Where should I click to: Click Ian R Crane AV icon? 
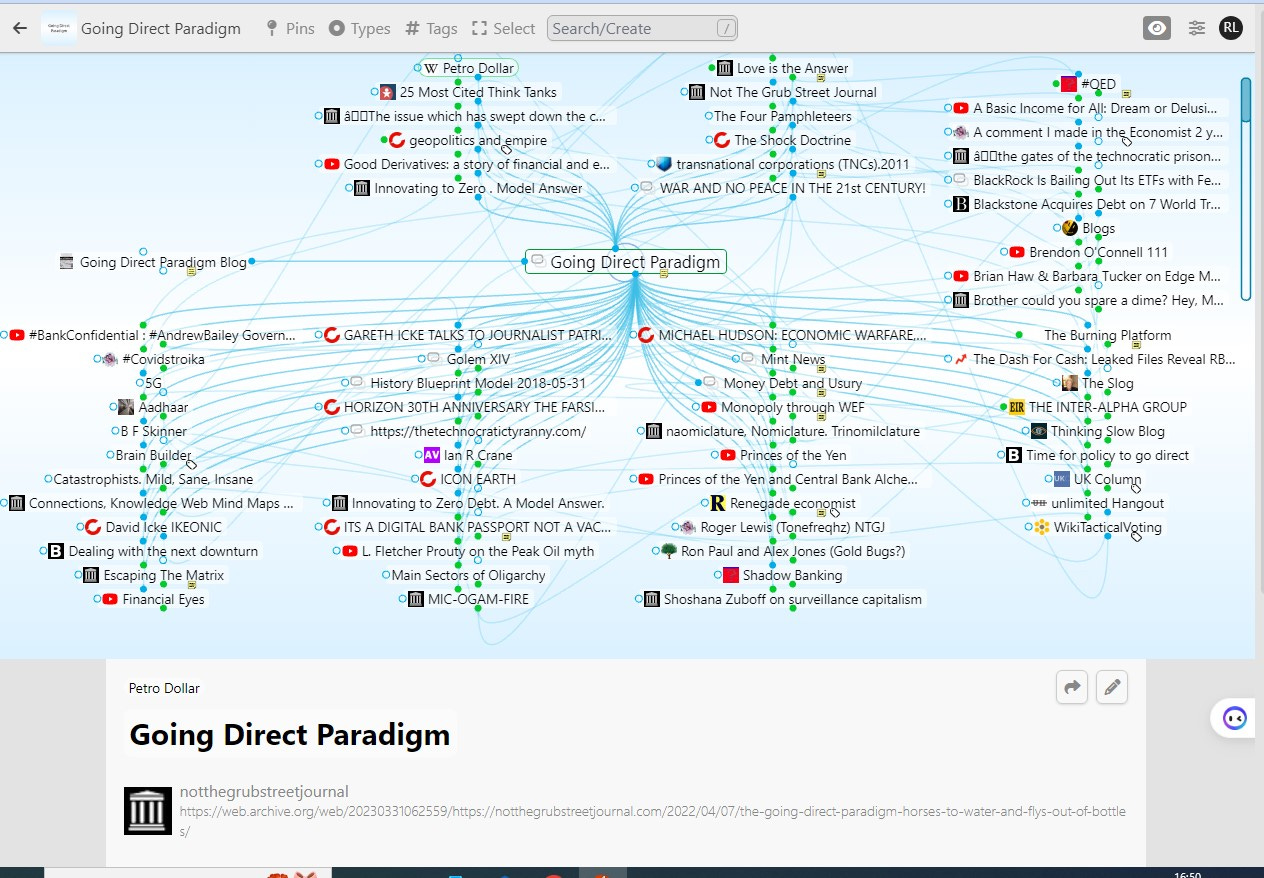tap(432, 455)
